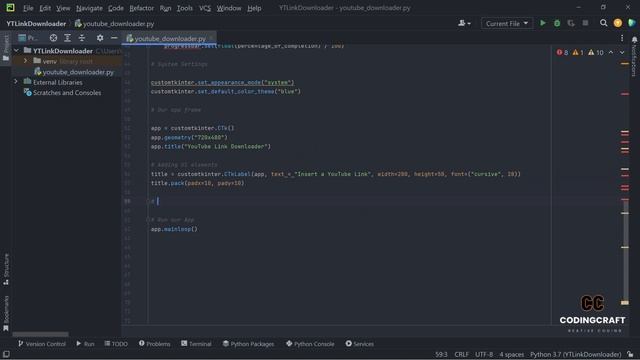
Task: Run with coverage icon in toolbar
Action: (571, 23)
